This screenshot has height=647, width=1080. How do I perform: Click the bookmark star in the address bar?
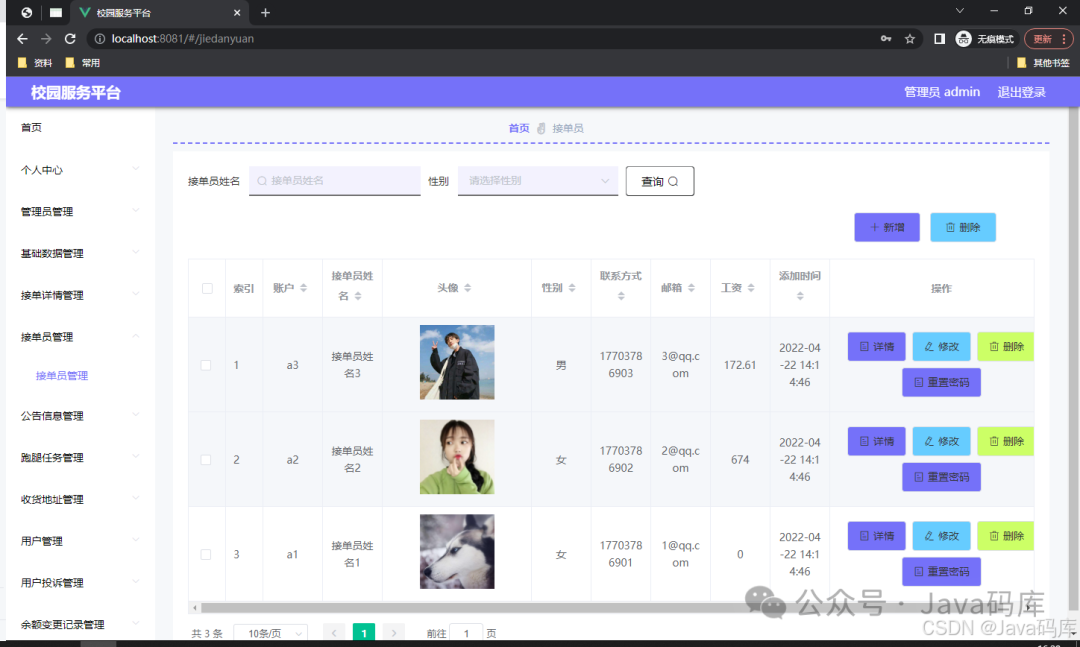tap(909, 38)
